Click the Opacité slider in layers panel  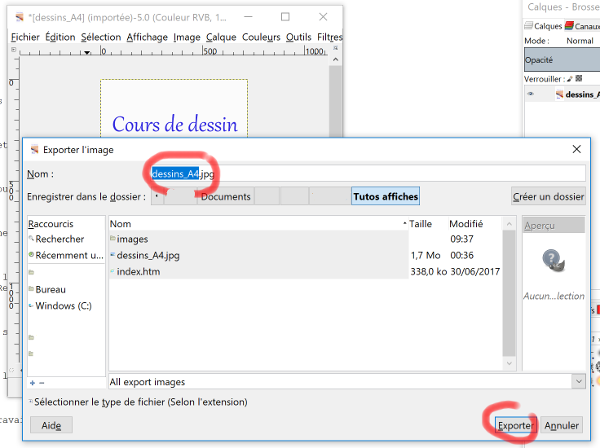(x=562, y=60)
